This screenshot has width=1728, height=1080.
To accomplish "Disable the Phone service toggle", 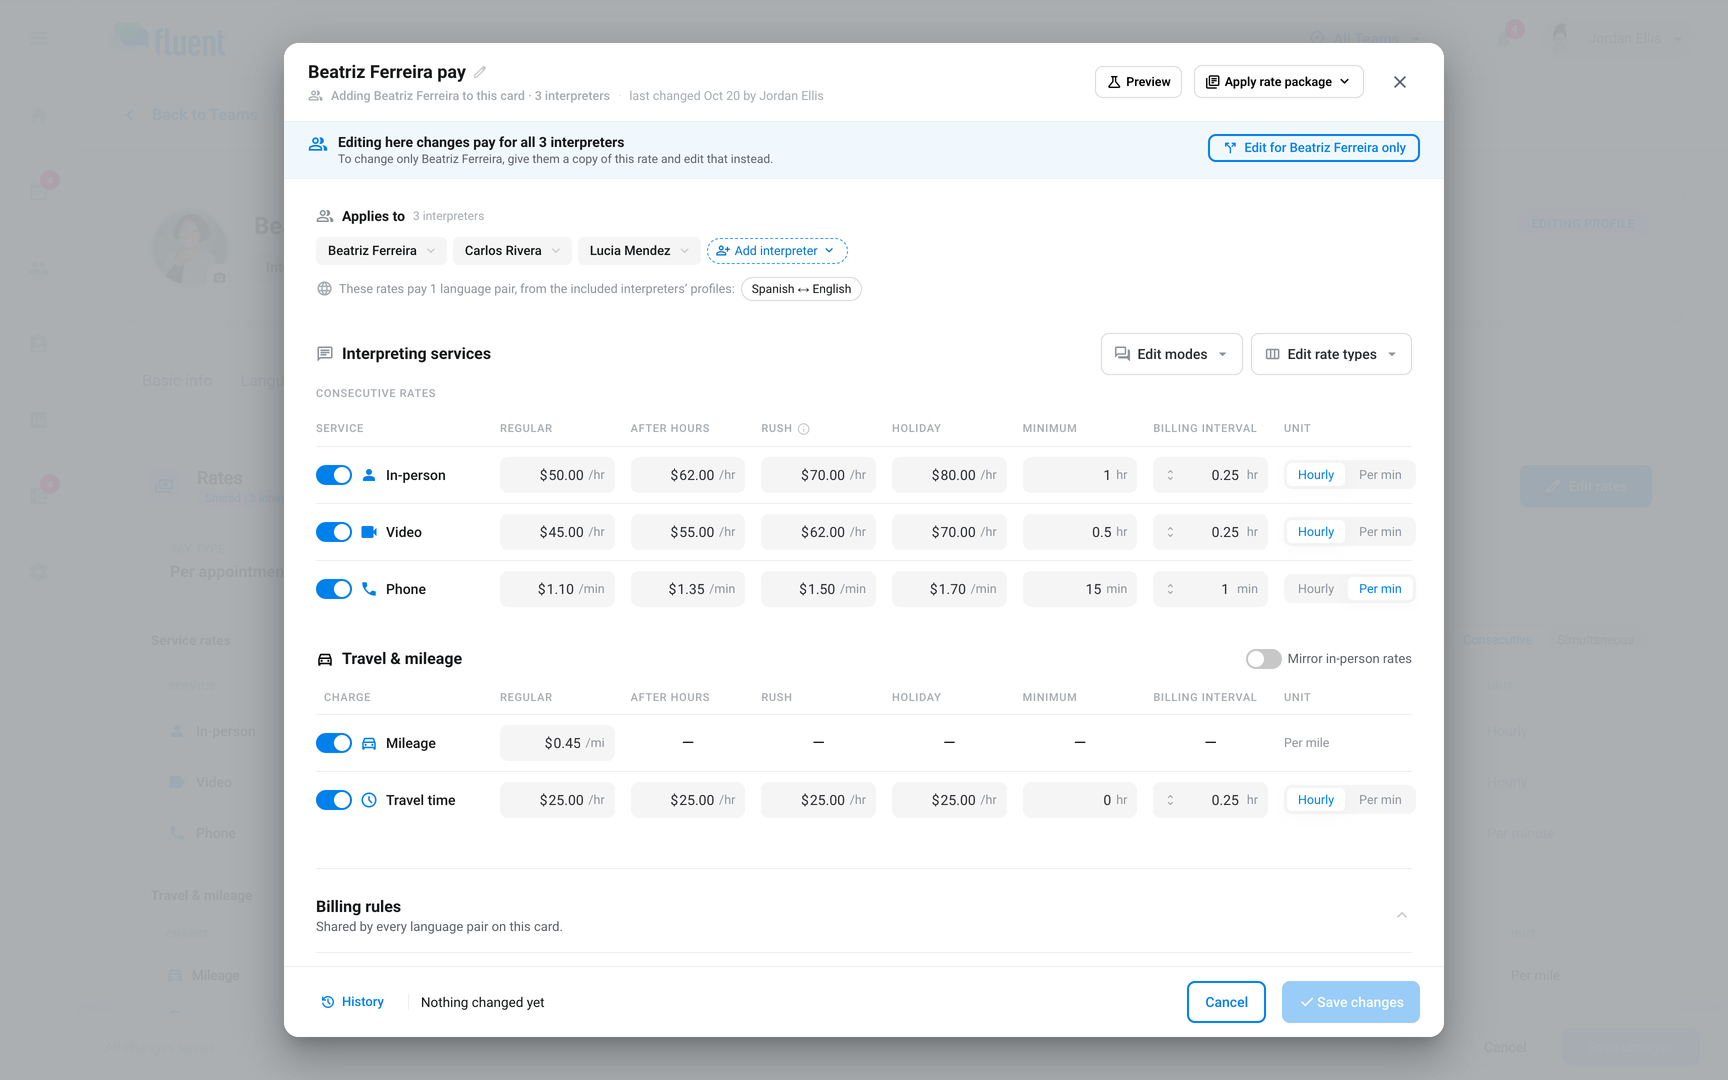I will [x=334, y=589].
